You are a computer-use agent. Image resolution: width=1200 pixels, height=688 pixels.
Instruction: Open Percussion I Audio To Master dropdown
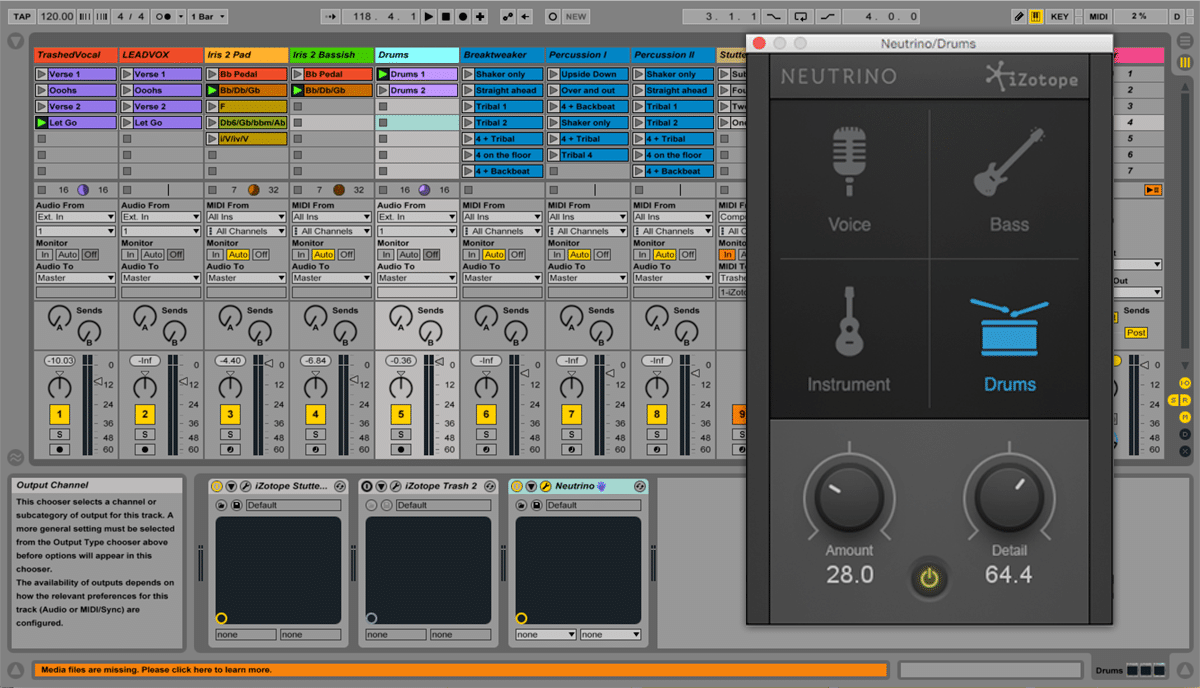(587, 278)
